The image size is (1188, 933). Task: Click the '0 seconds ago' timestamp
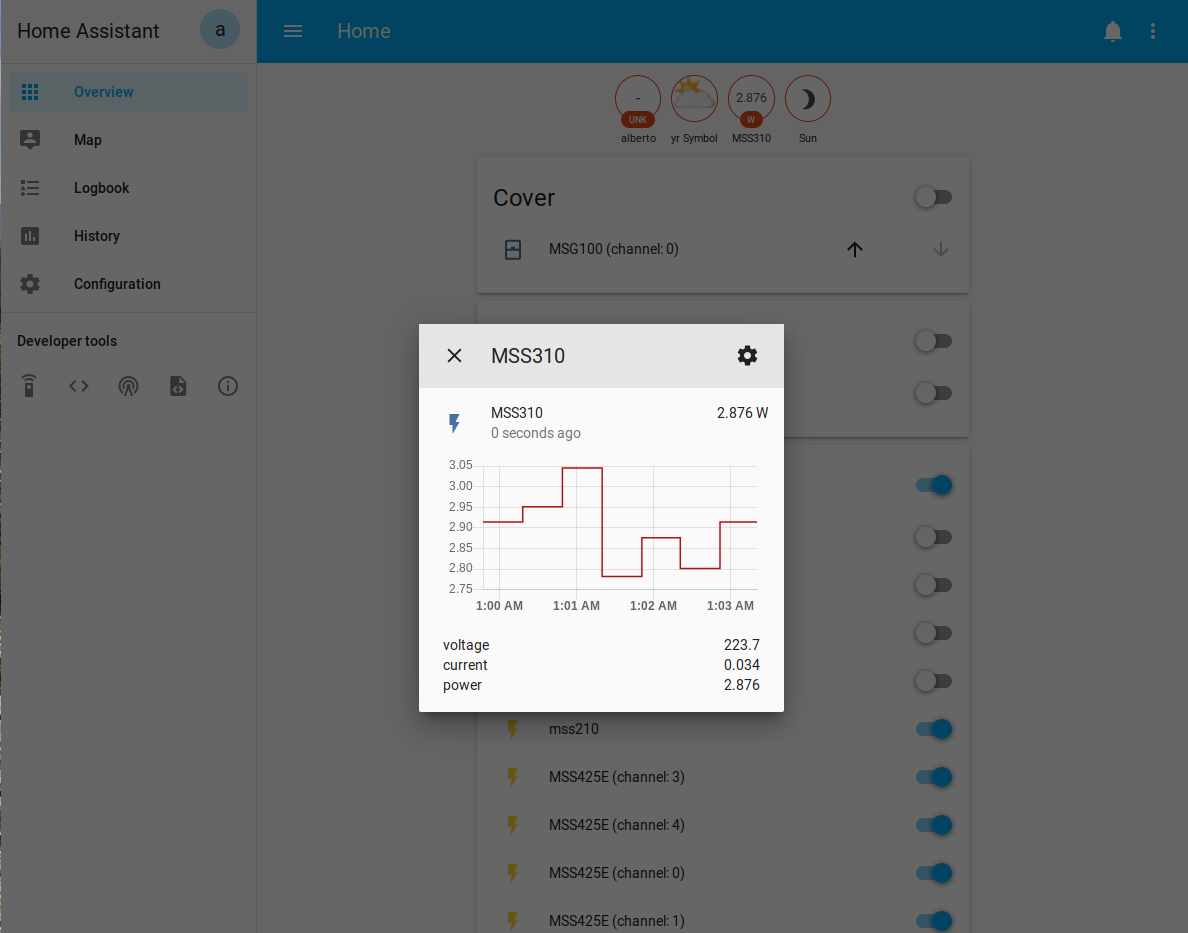(536, 434)
